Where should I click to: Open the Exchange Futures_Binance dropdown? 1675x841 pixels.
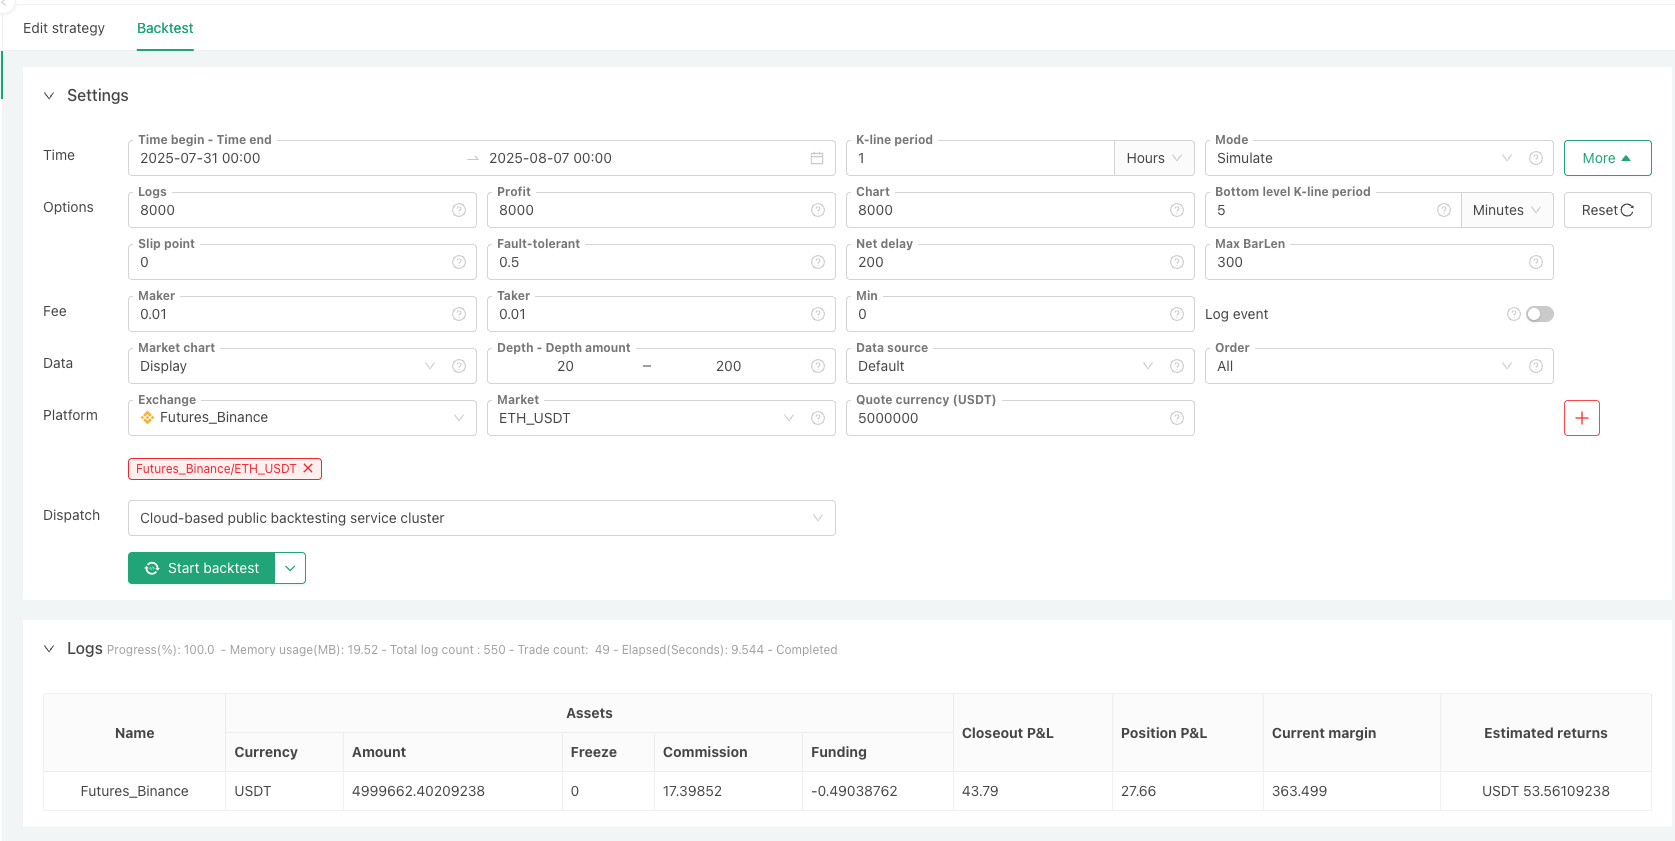point(300,418)
